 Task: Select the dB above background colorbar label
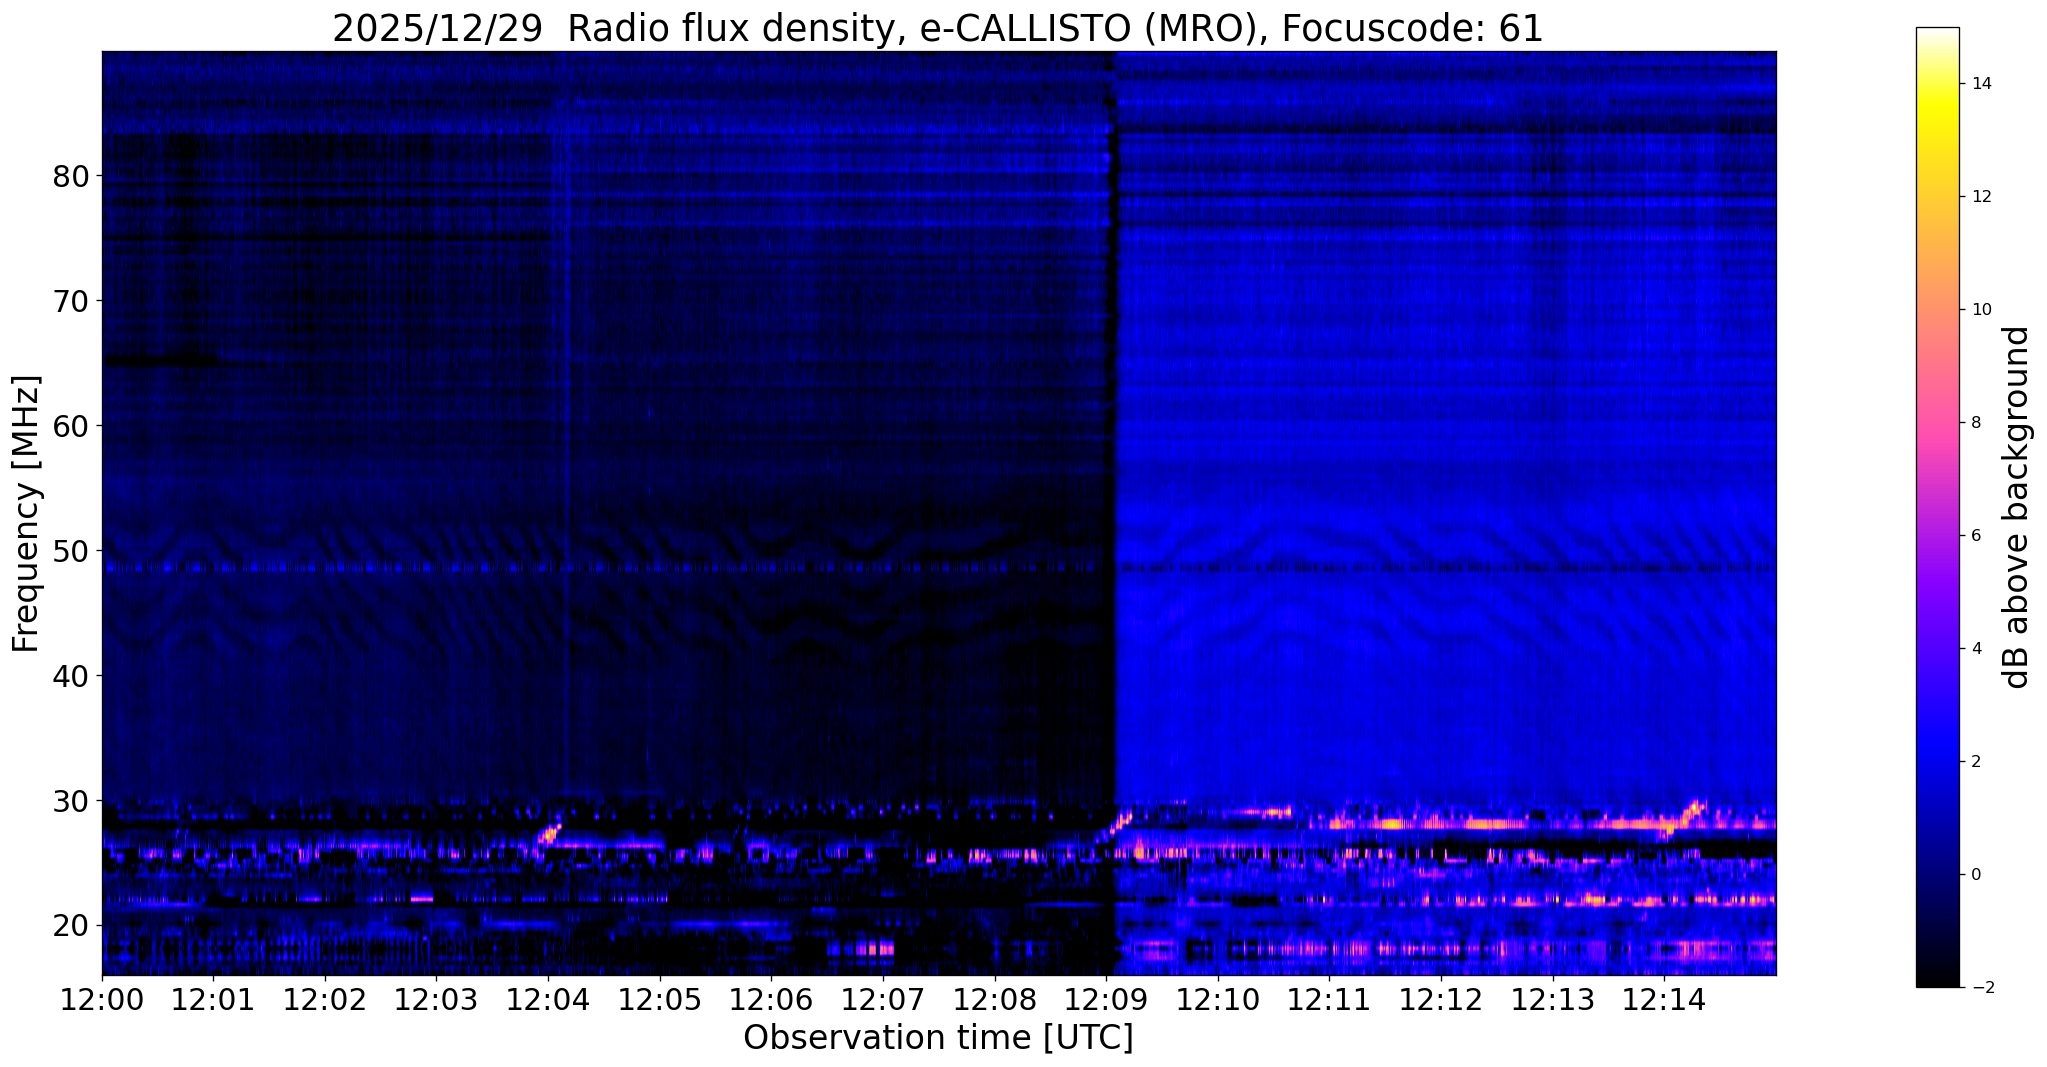(x=2016, y=507)
